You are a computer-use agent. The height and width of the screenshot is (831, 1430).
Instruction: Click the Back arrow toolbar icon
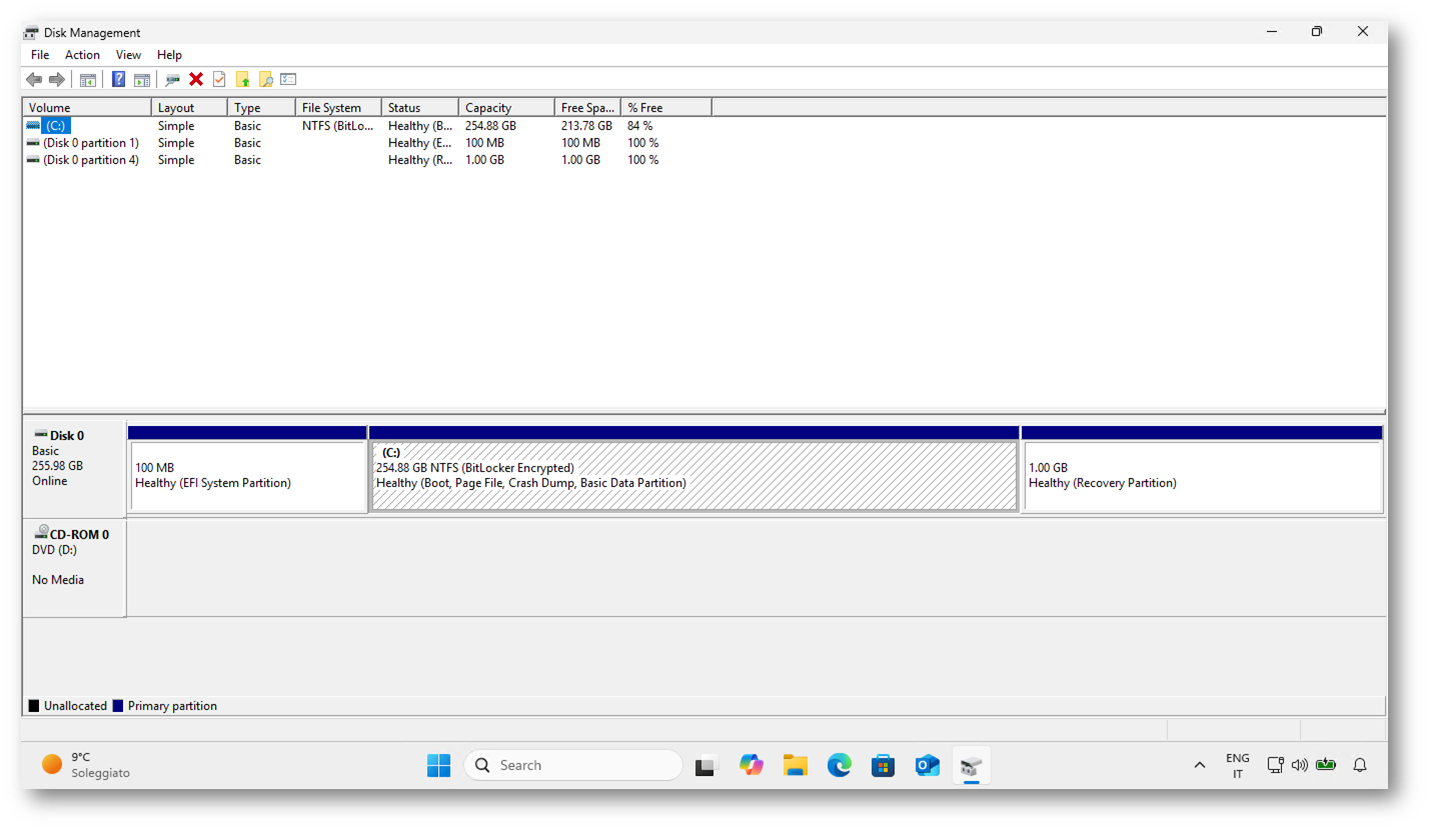(34, 80)
